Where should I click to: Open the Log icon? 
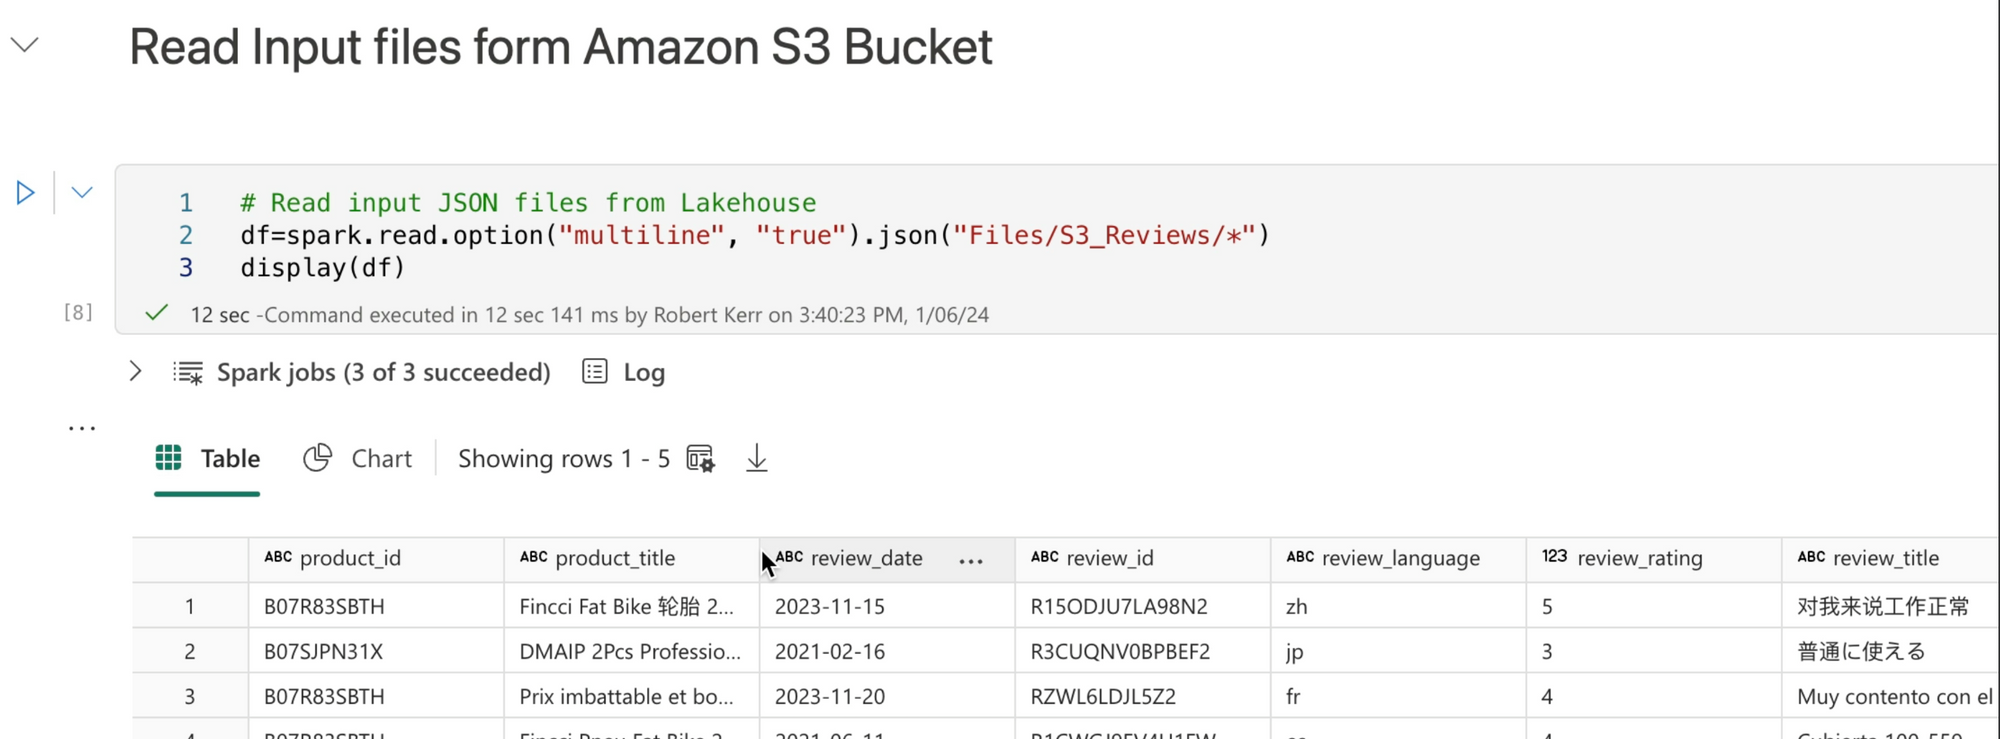(595, 372)
